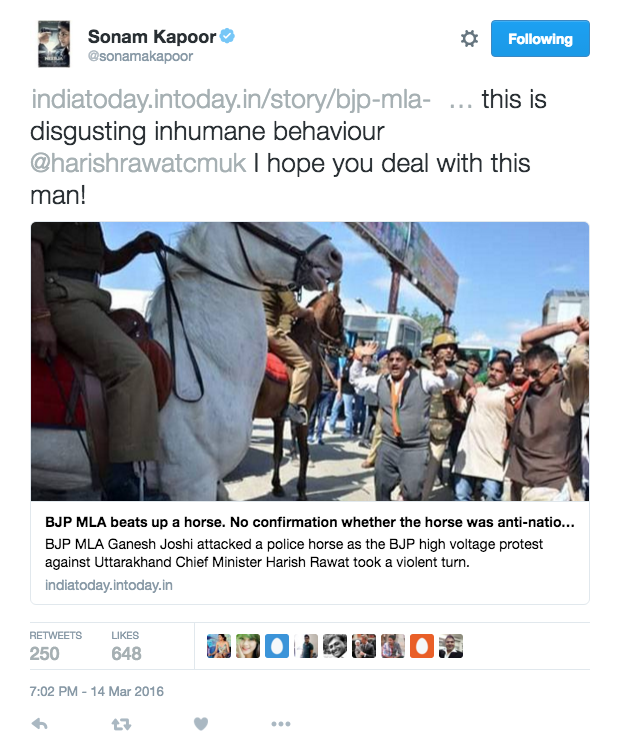
Task: Open the 'BJP MLA beats up a horse' headline
Action: (x=310, y=522)
